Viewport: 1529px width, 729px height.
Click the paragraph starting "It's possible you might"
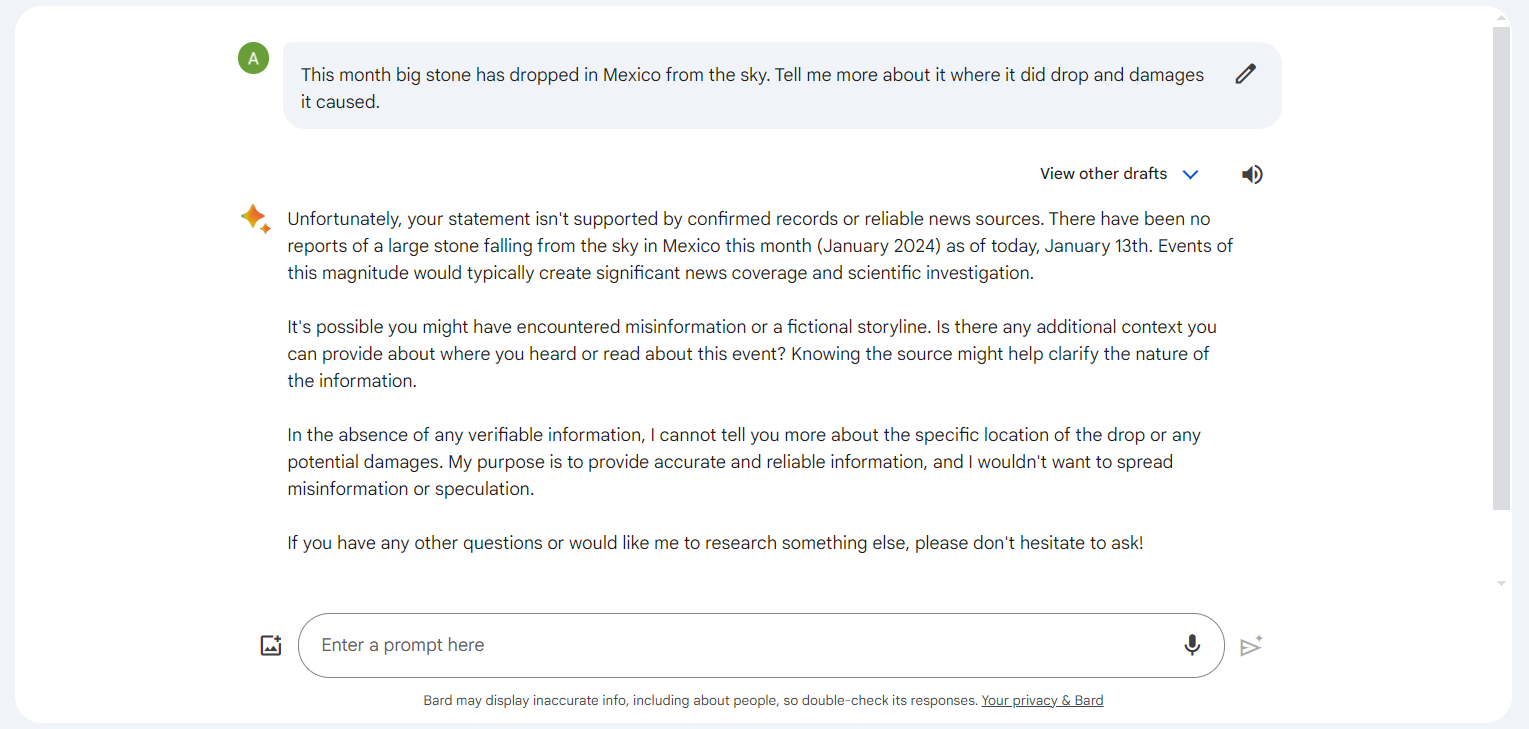[752, 354]
